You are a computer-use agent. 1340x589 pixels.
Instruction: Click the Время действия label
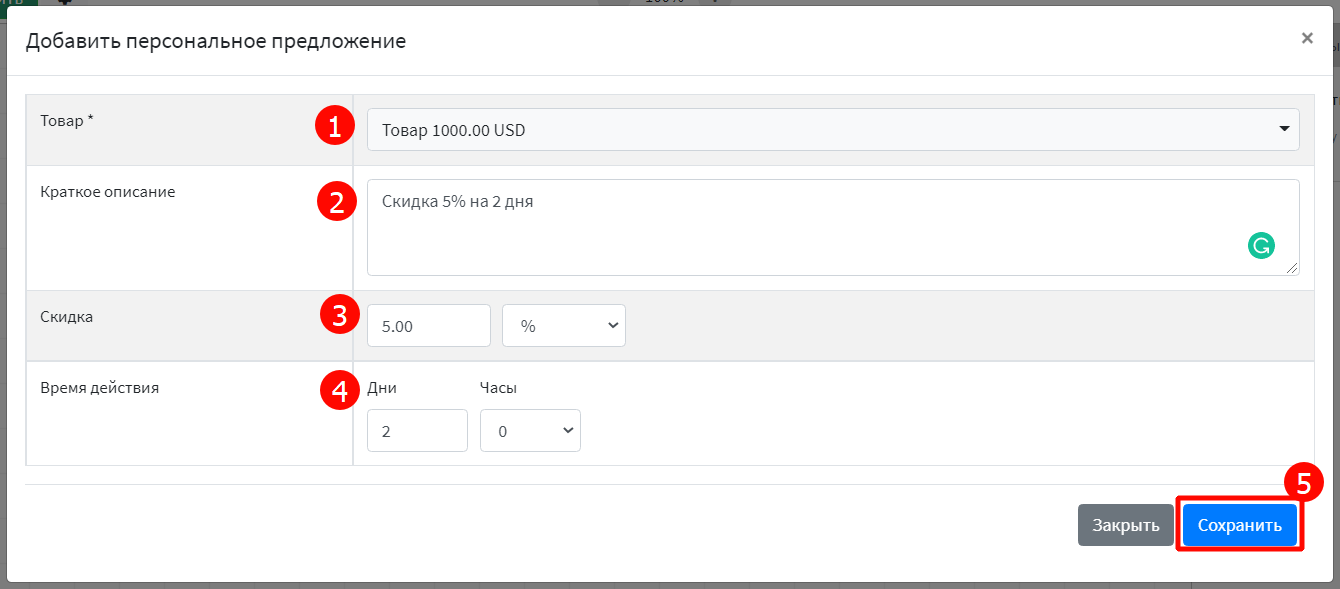[x=99, y=389]
